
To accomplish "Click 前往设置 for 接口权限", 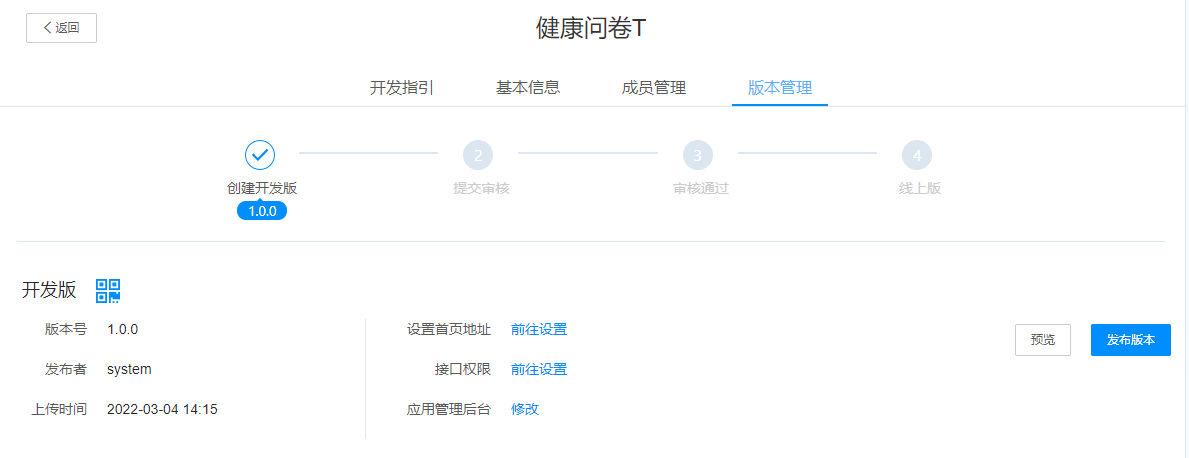I will pos(539,369).
